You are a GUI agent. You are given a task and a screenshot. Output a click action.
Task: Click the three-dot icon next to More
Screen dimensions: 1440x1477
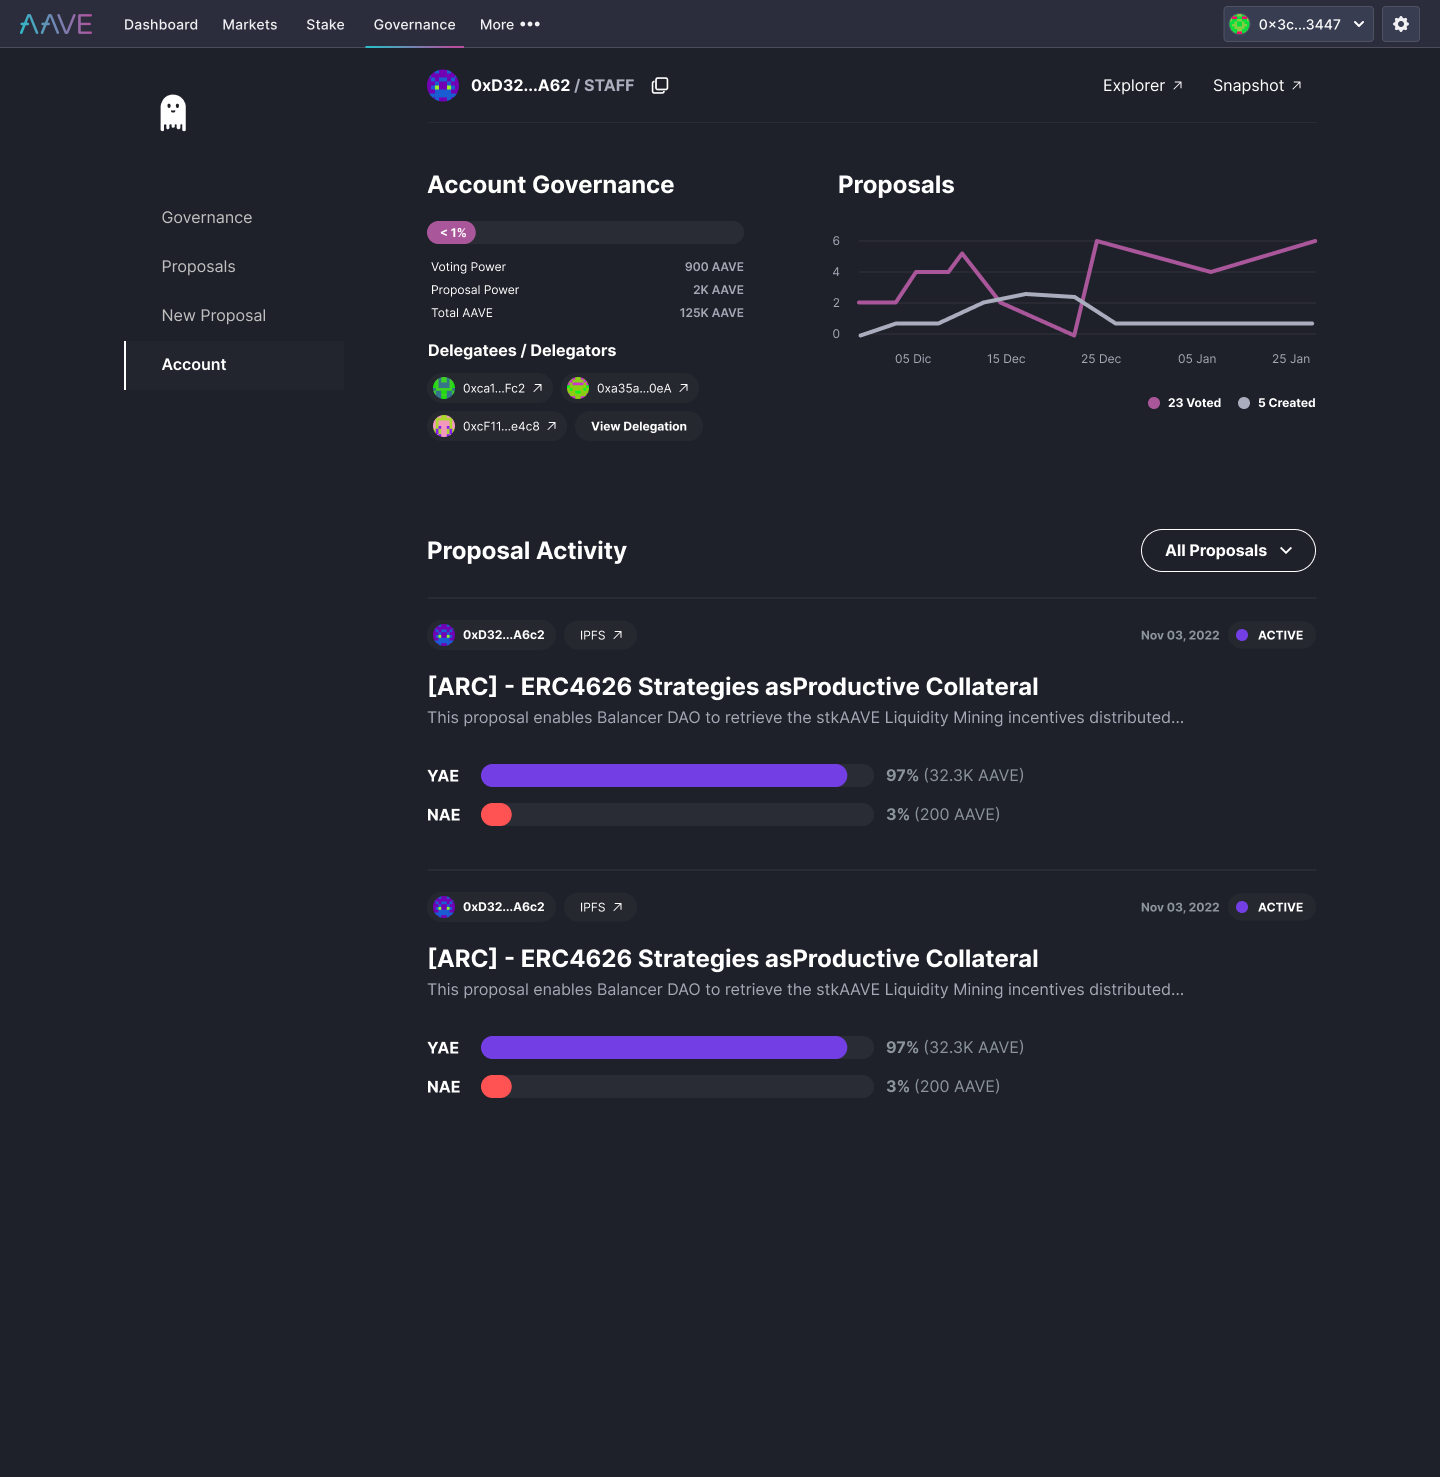tap(530, 24)
